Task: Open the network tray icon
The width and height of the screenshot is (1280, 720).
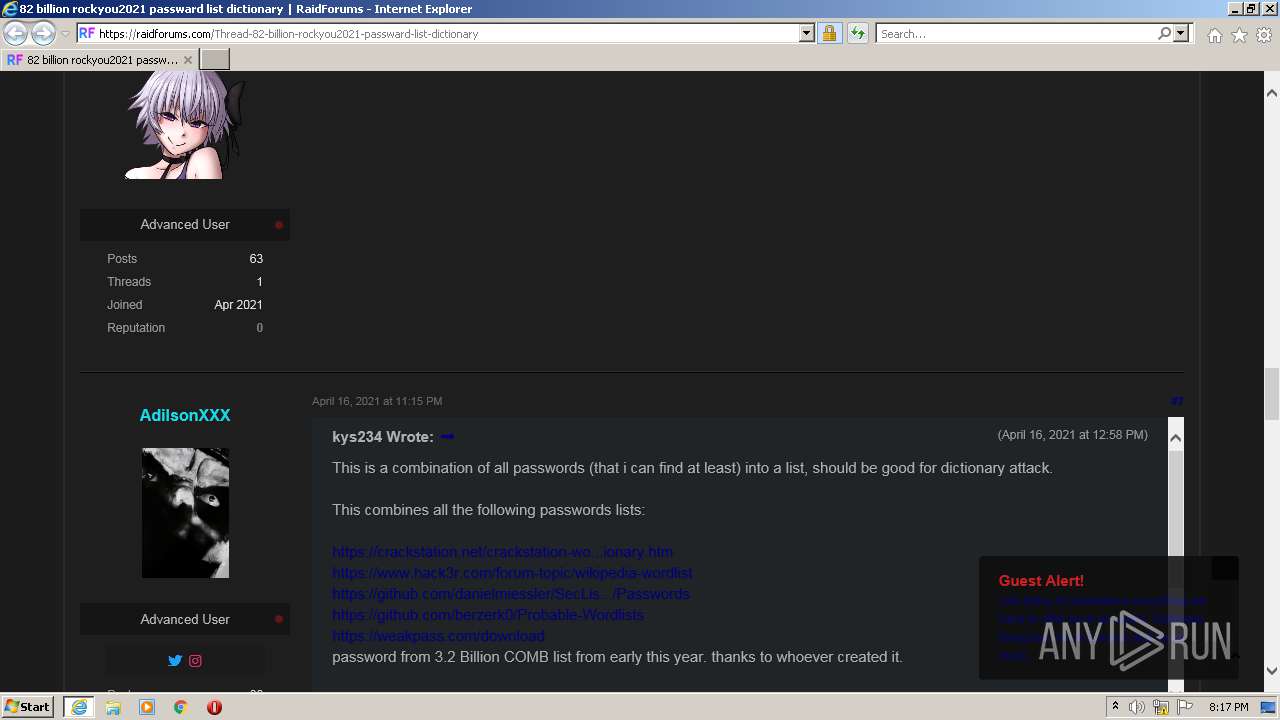Action: tap(1160, 707)
